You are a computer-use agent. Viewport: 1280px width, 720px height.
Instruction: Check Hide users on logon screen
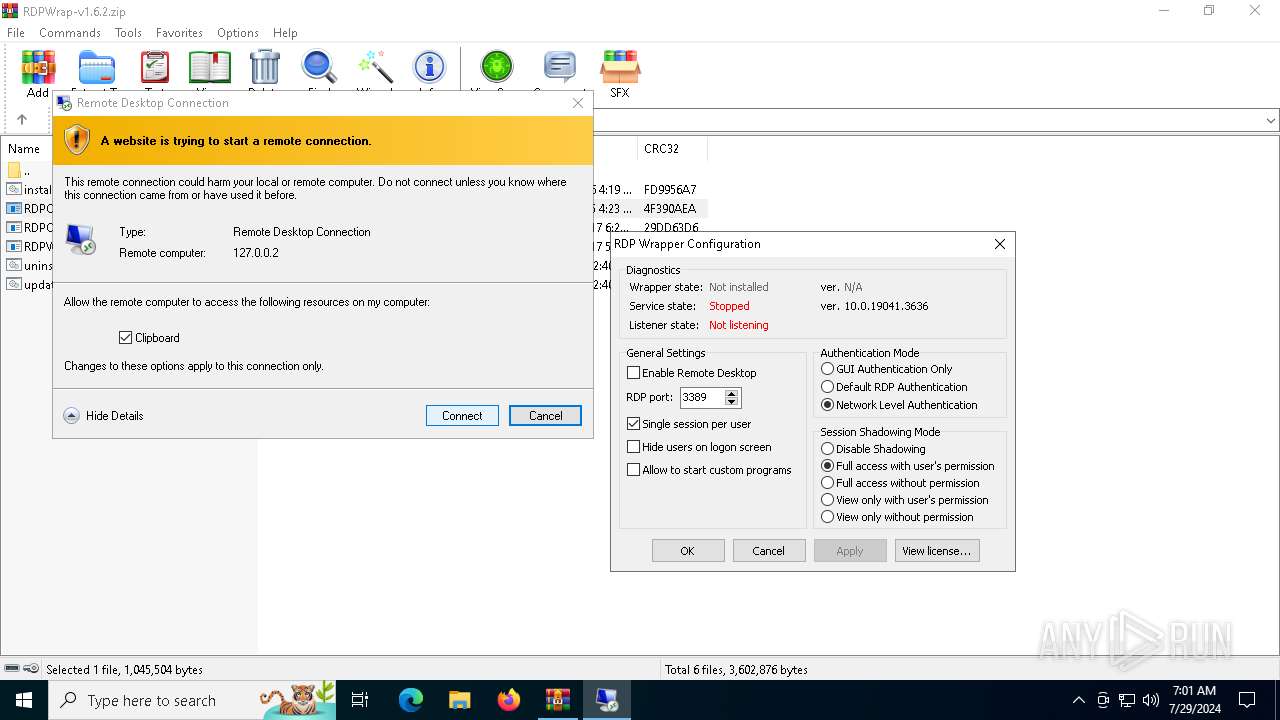[x=633, y=447]
